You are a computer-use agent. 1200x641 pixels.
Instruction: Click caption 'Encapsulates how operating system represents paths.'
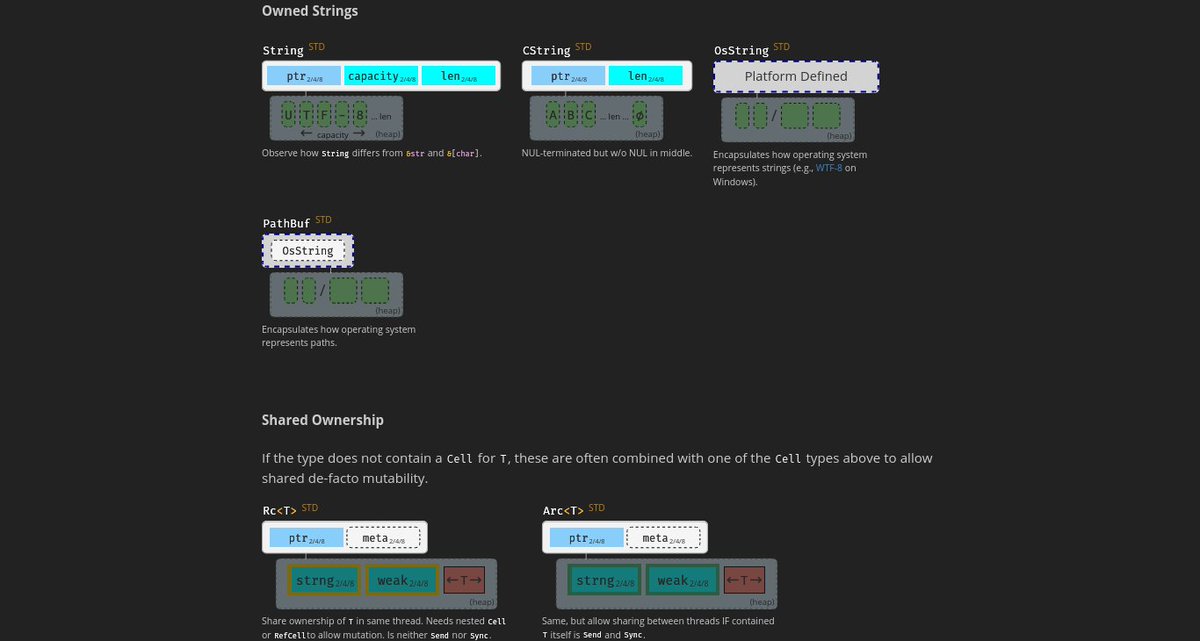click(339, 336)
